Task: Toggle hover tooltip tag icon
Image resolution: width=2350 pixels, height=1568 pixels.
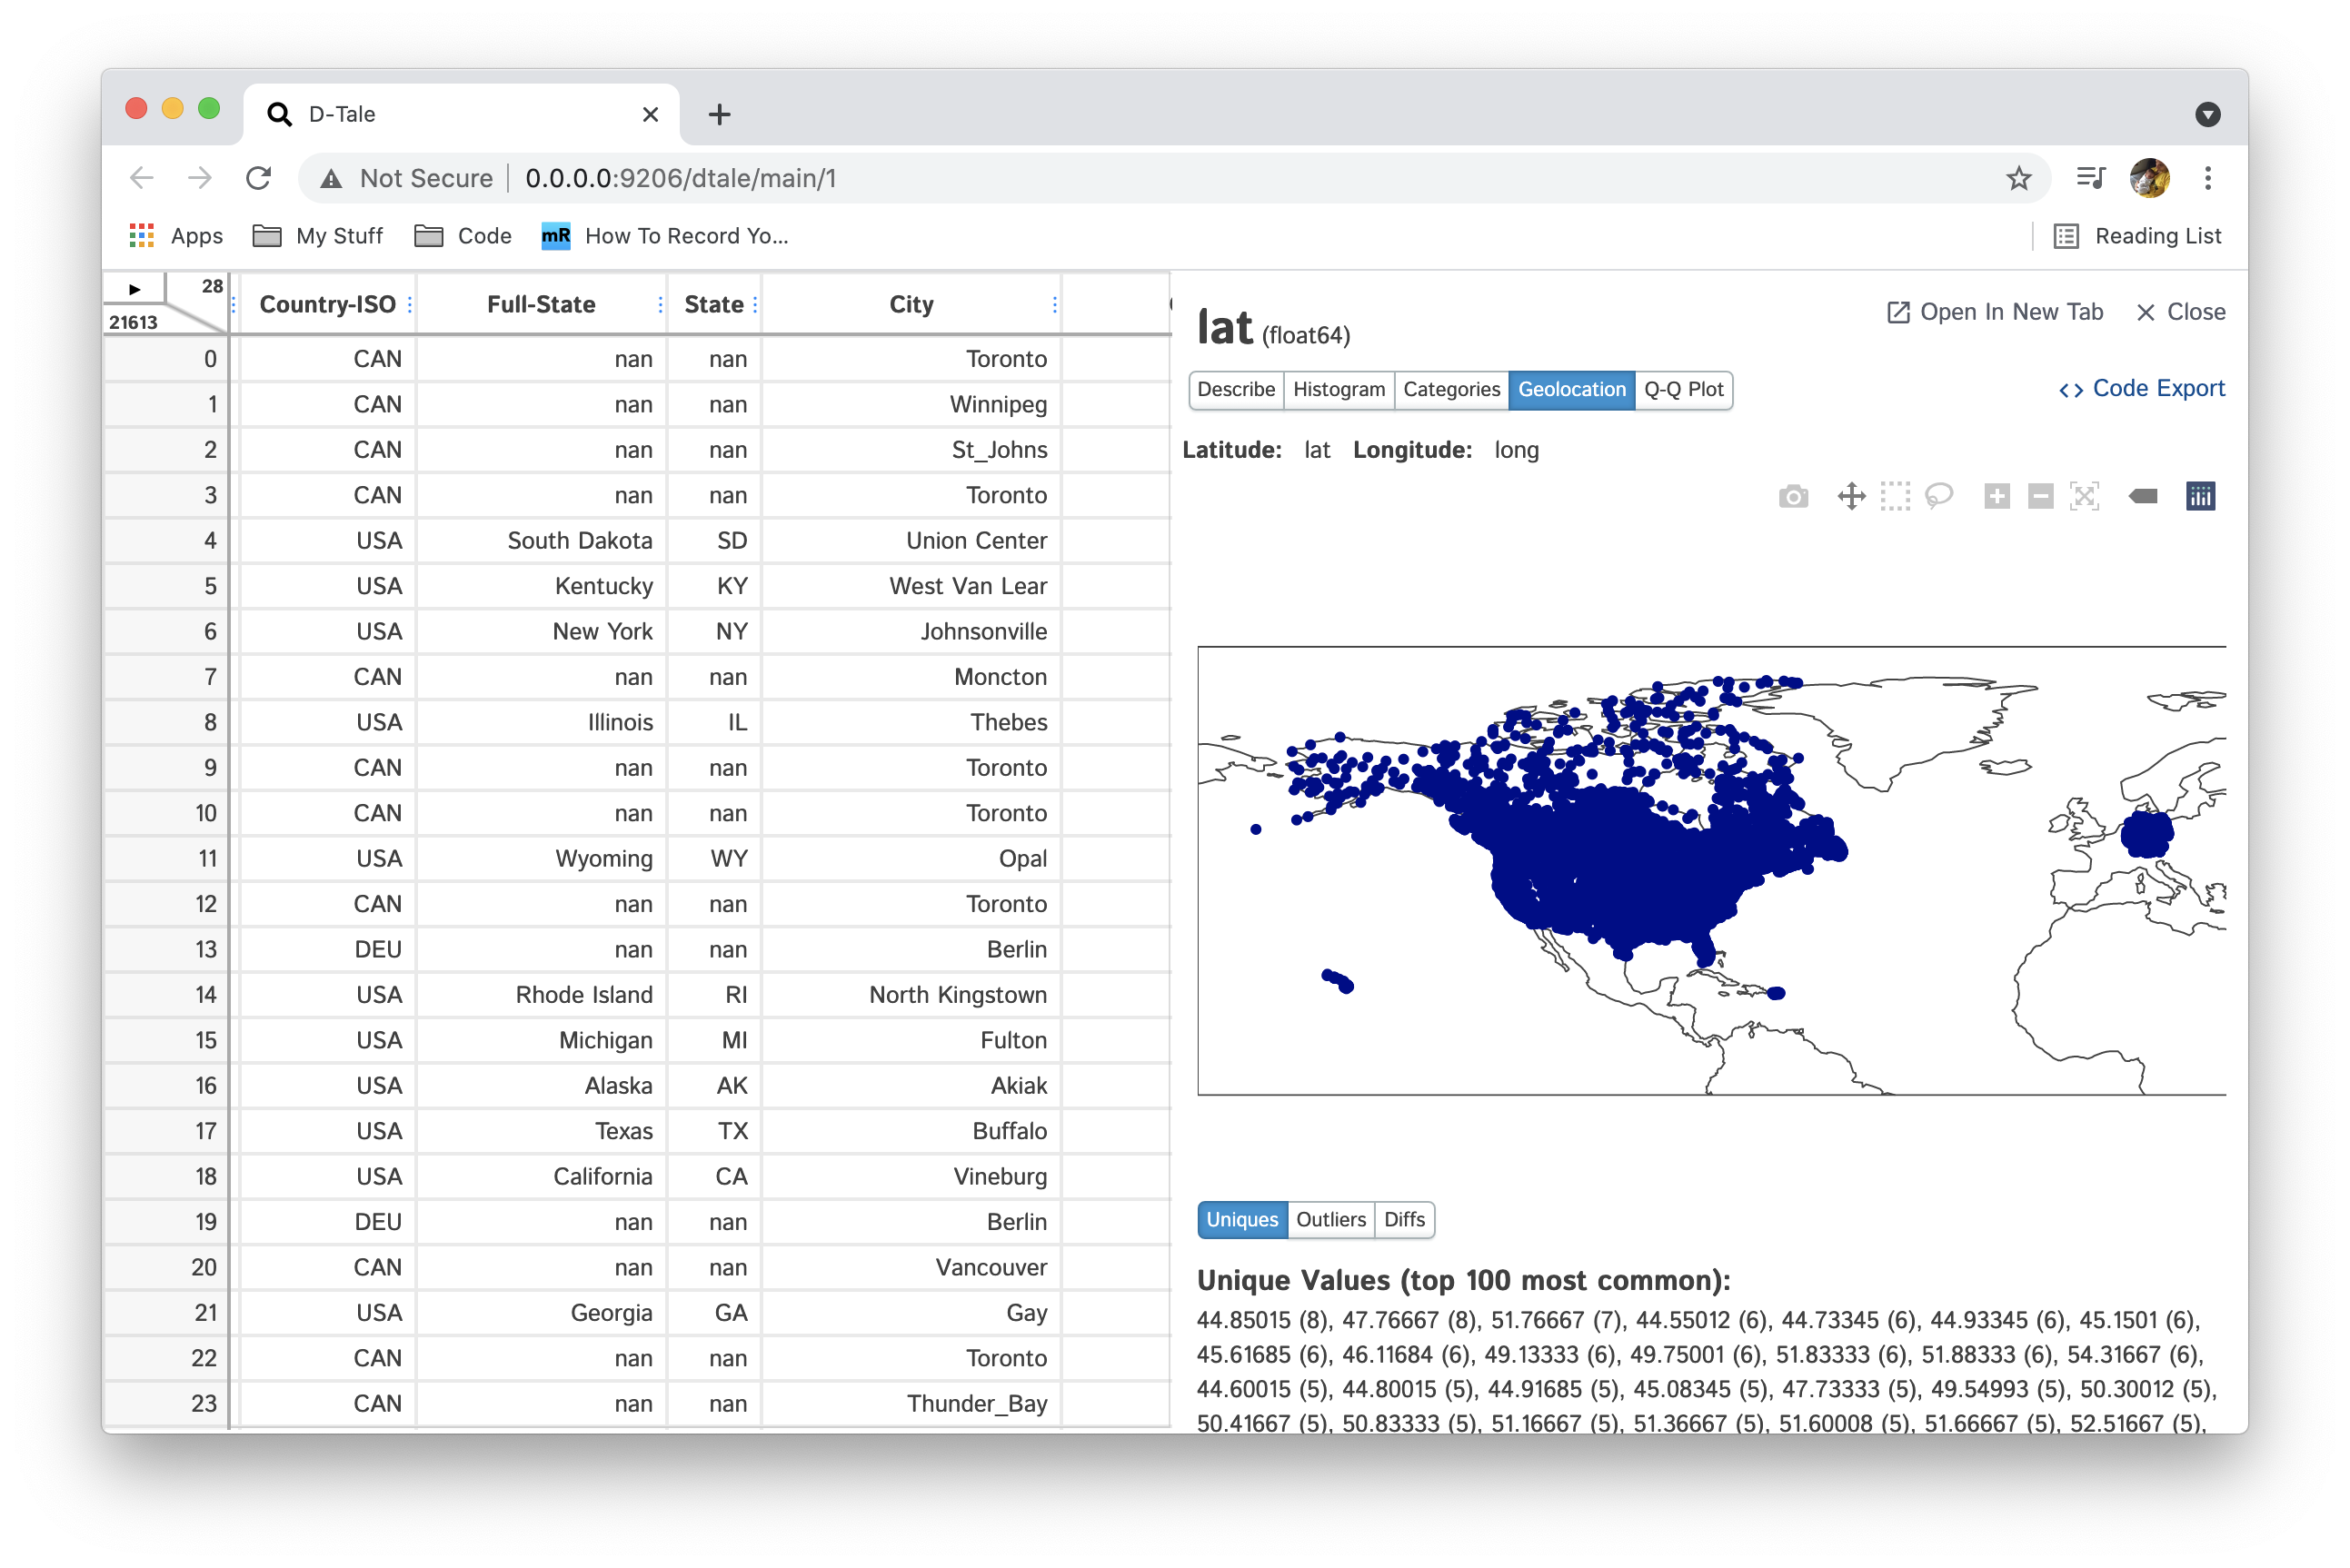Action: click(2143, 497)
